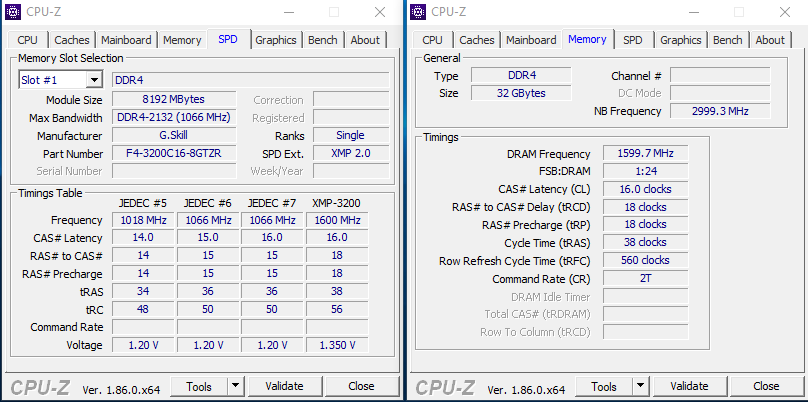Screen dimensions: 808x402
Task: Select the SPD tab in left window
Action: coord(228,39)
